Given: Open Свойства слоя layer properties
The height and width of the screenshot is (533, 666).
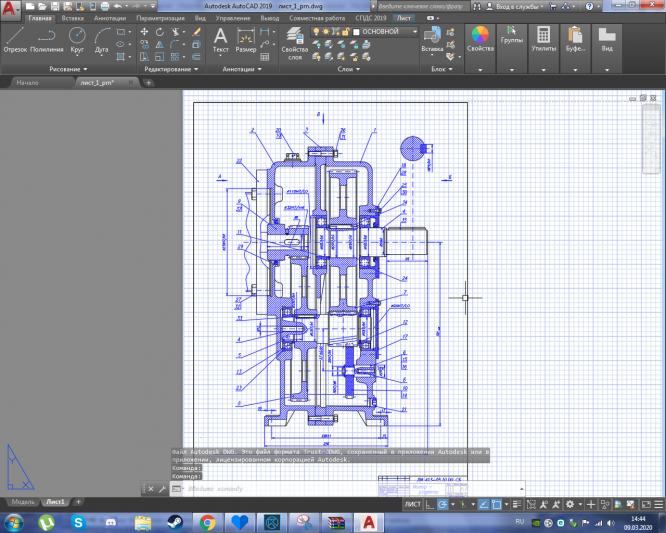Looking at the screenshot, I should [x=295, y=39].
